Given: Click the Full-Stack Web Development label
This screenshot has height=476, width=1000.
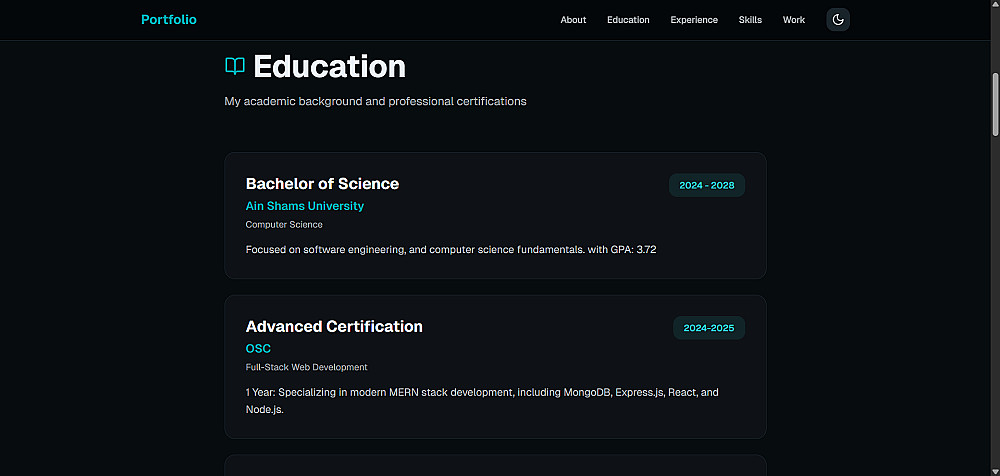Looking at the screenshot, I should [306, 367].
